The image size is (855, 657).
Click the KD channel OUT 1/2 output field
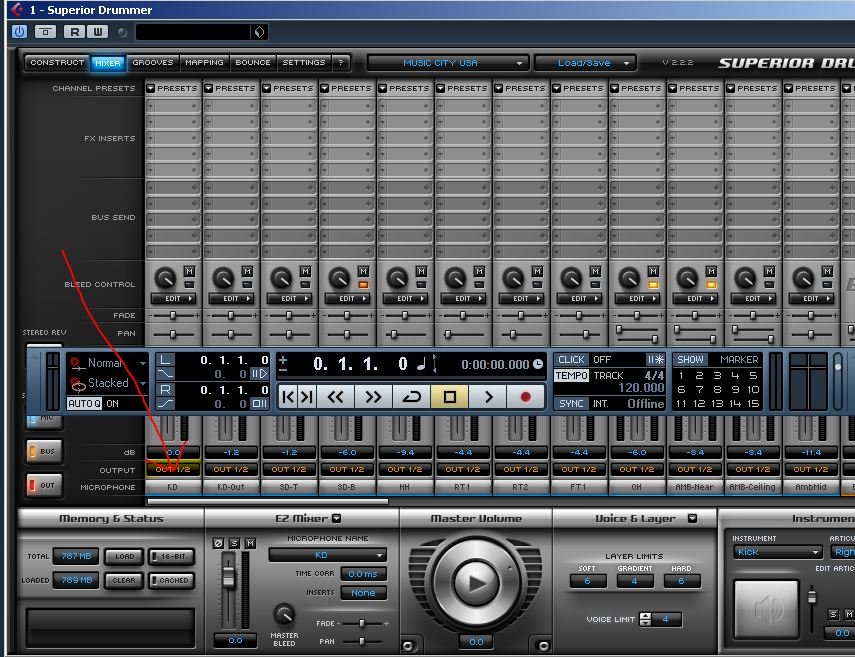click(173, 469)
